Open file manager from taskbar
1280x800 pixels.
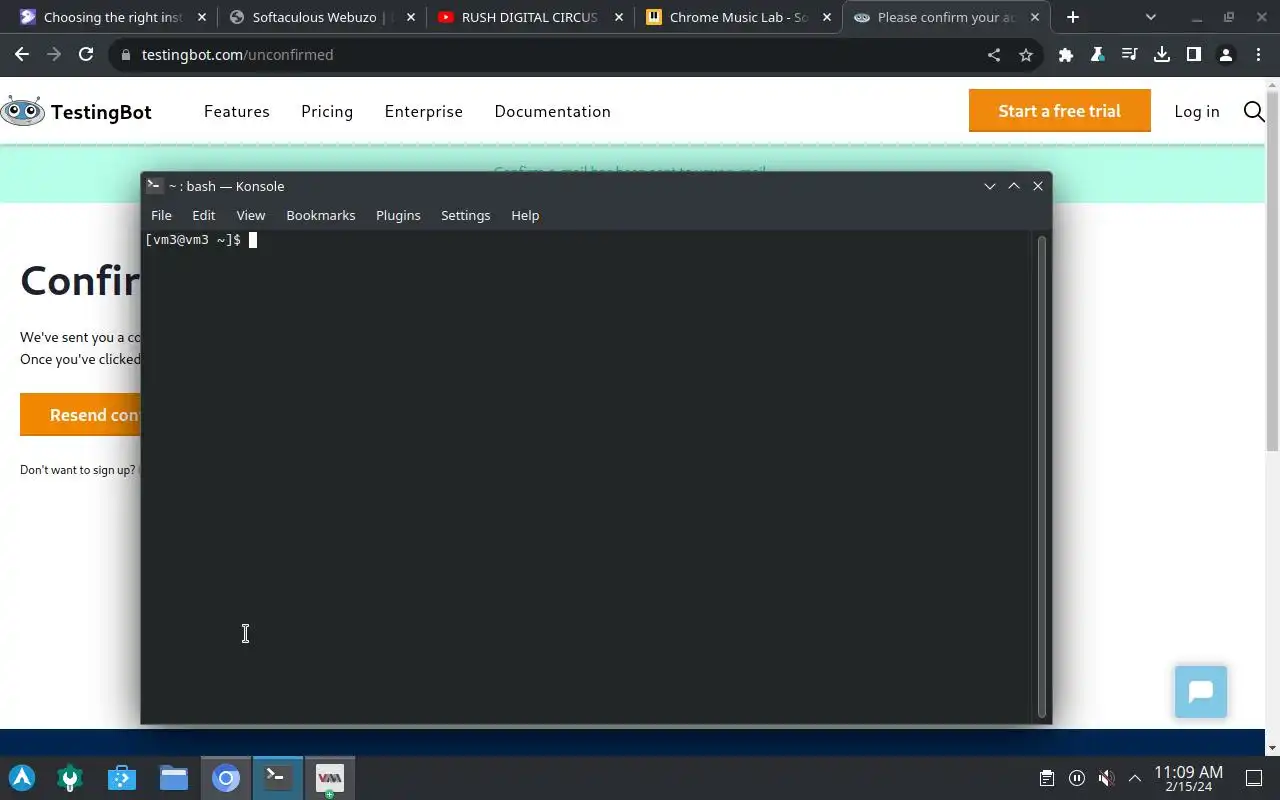pyautogui.click(x=174, y=778)
